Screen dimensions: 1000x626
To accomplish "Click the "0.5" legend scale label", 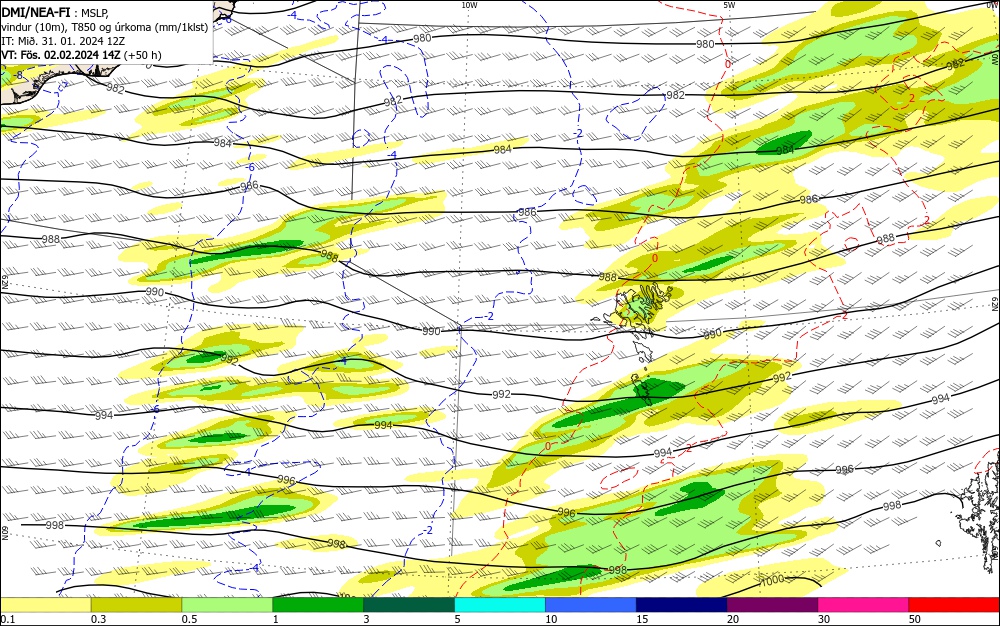I will pos(189,619).
